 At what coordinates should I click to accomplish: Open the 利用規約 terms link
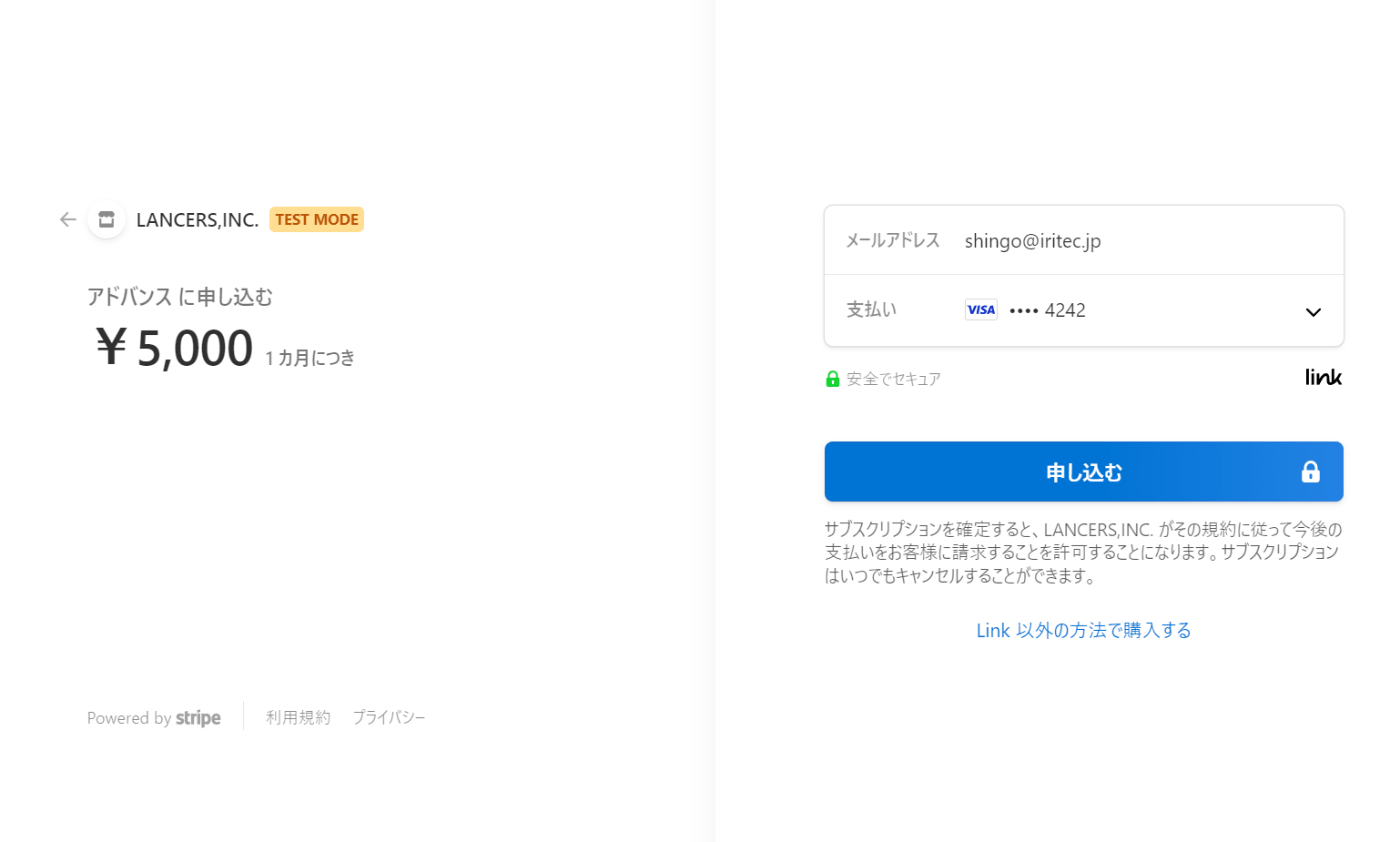tap(298, 718)
